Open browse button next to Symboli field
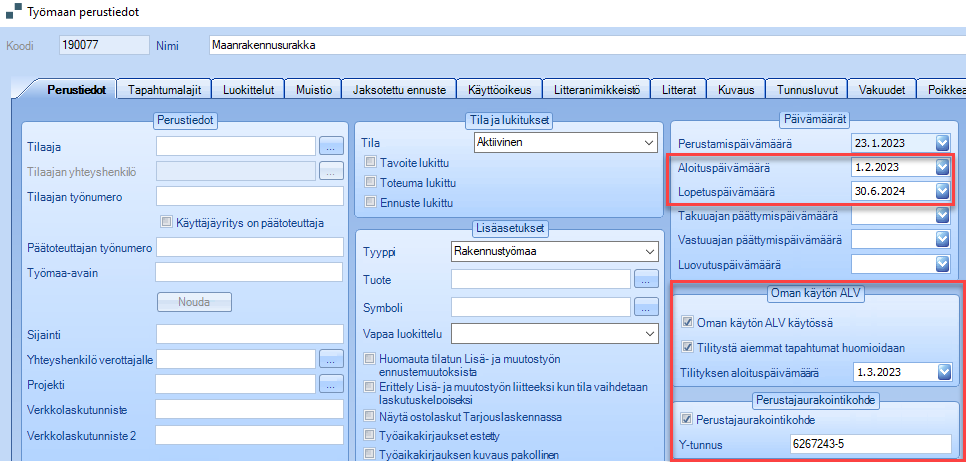 coord(646,306)
